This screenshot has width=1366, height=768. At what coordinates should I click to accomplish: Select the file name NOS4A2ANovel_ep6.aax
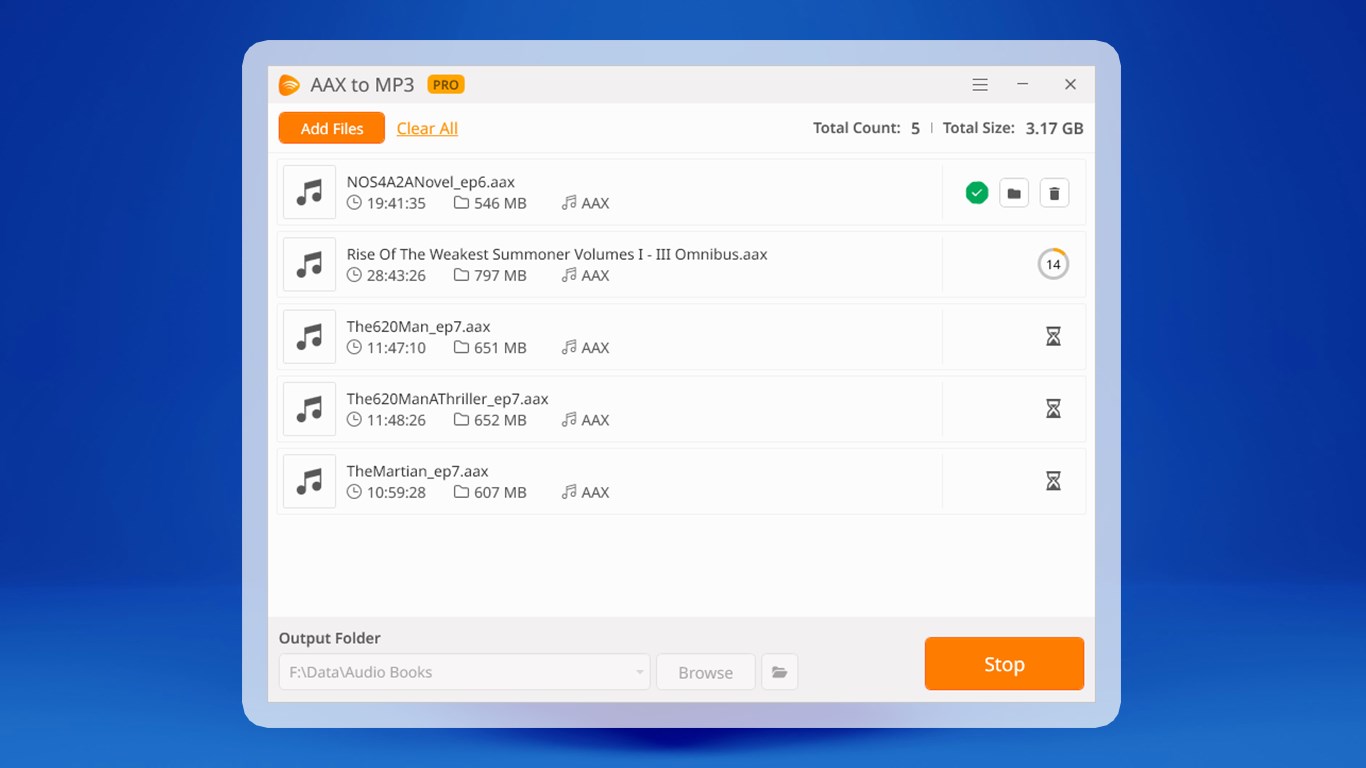tap(431, 182)
